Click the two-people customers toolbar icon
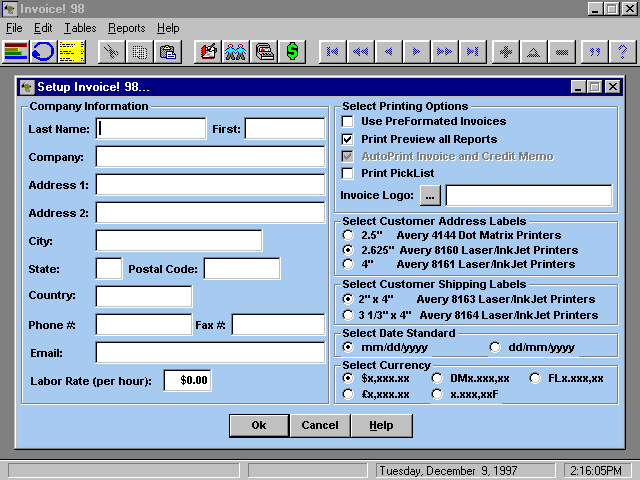The width and height of the screenshot is (640, 480). coord(236,51)
